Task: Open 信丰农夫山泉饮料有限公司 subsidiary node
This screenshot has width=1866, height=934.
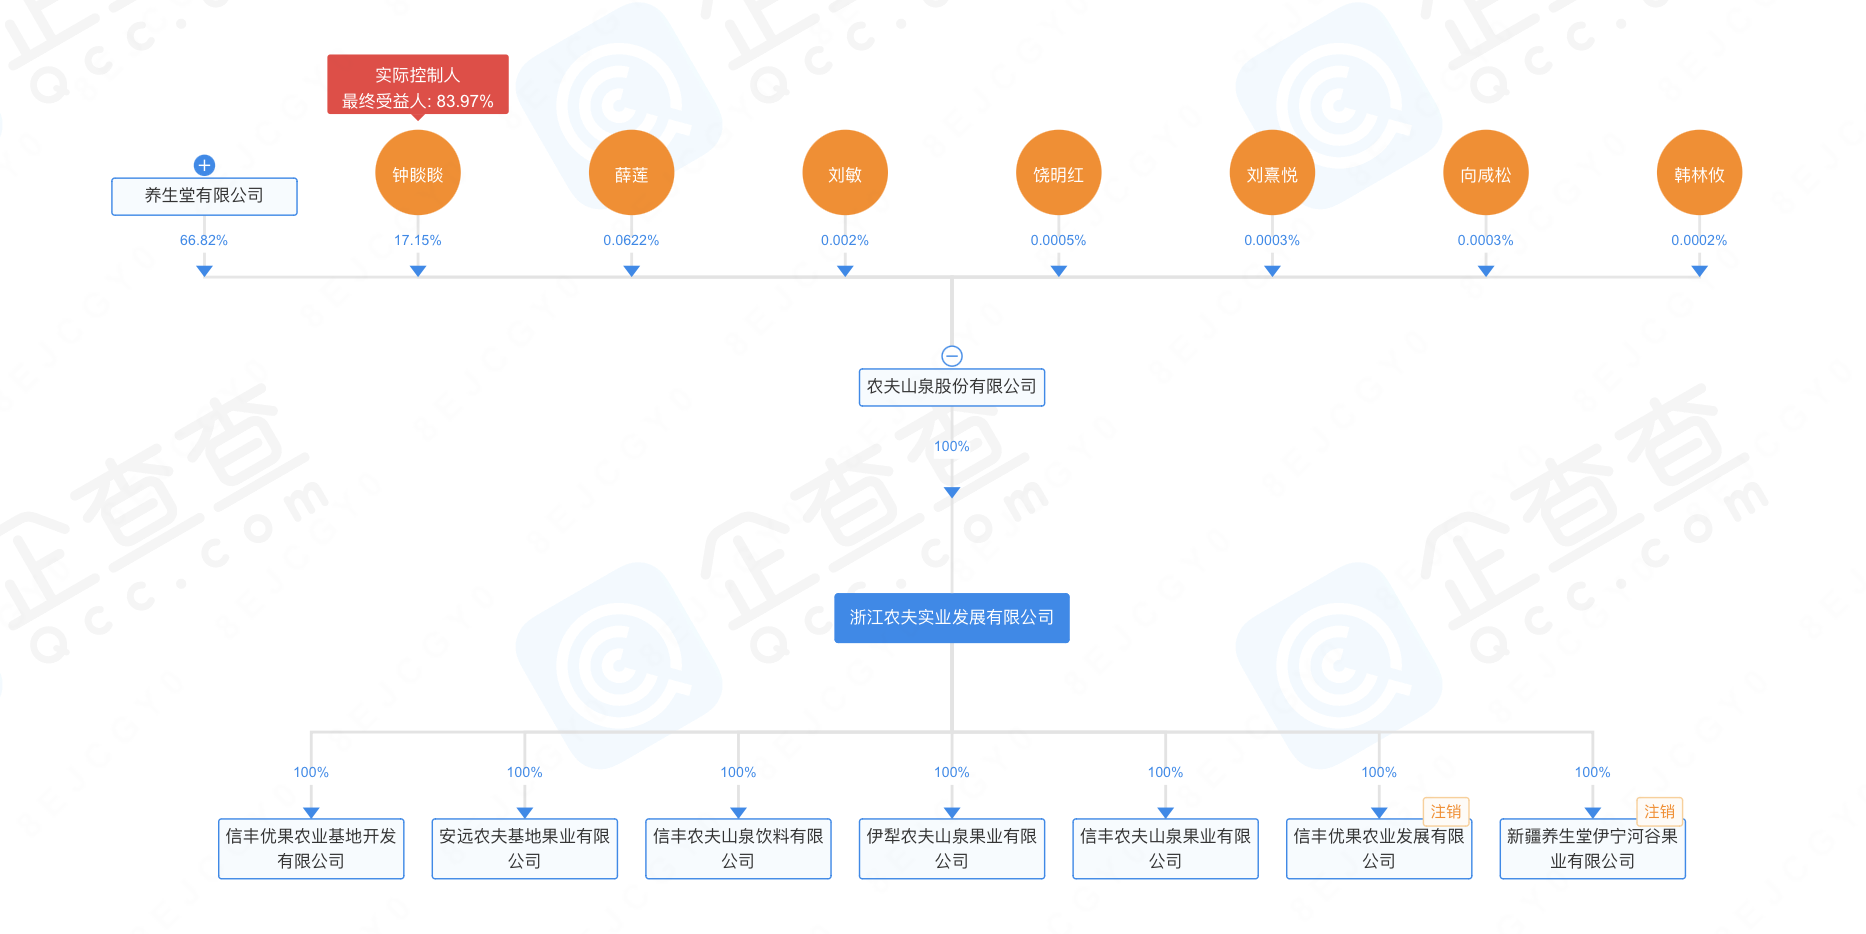Action: point(738,849)
